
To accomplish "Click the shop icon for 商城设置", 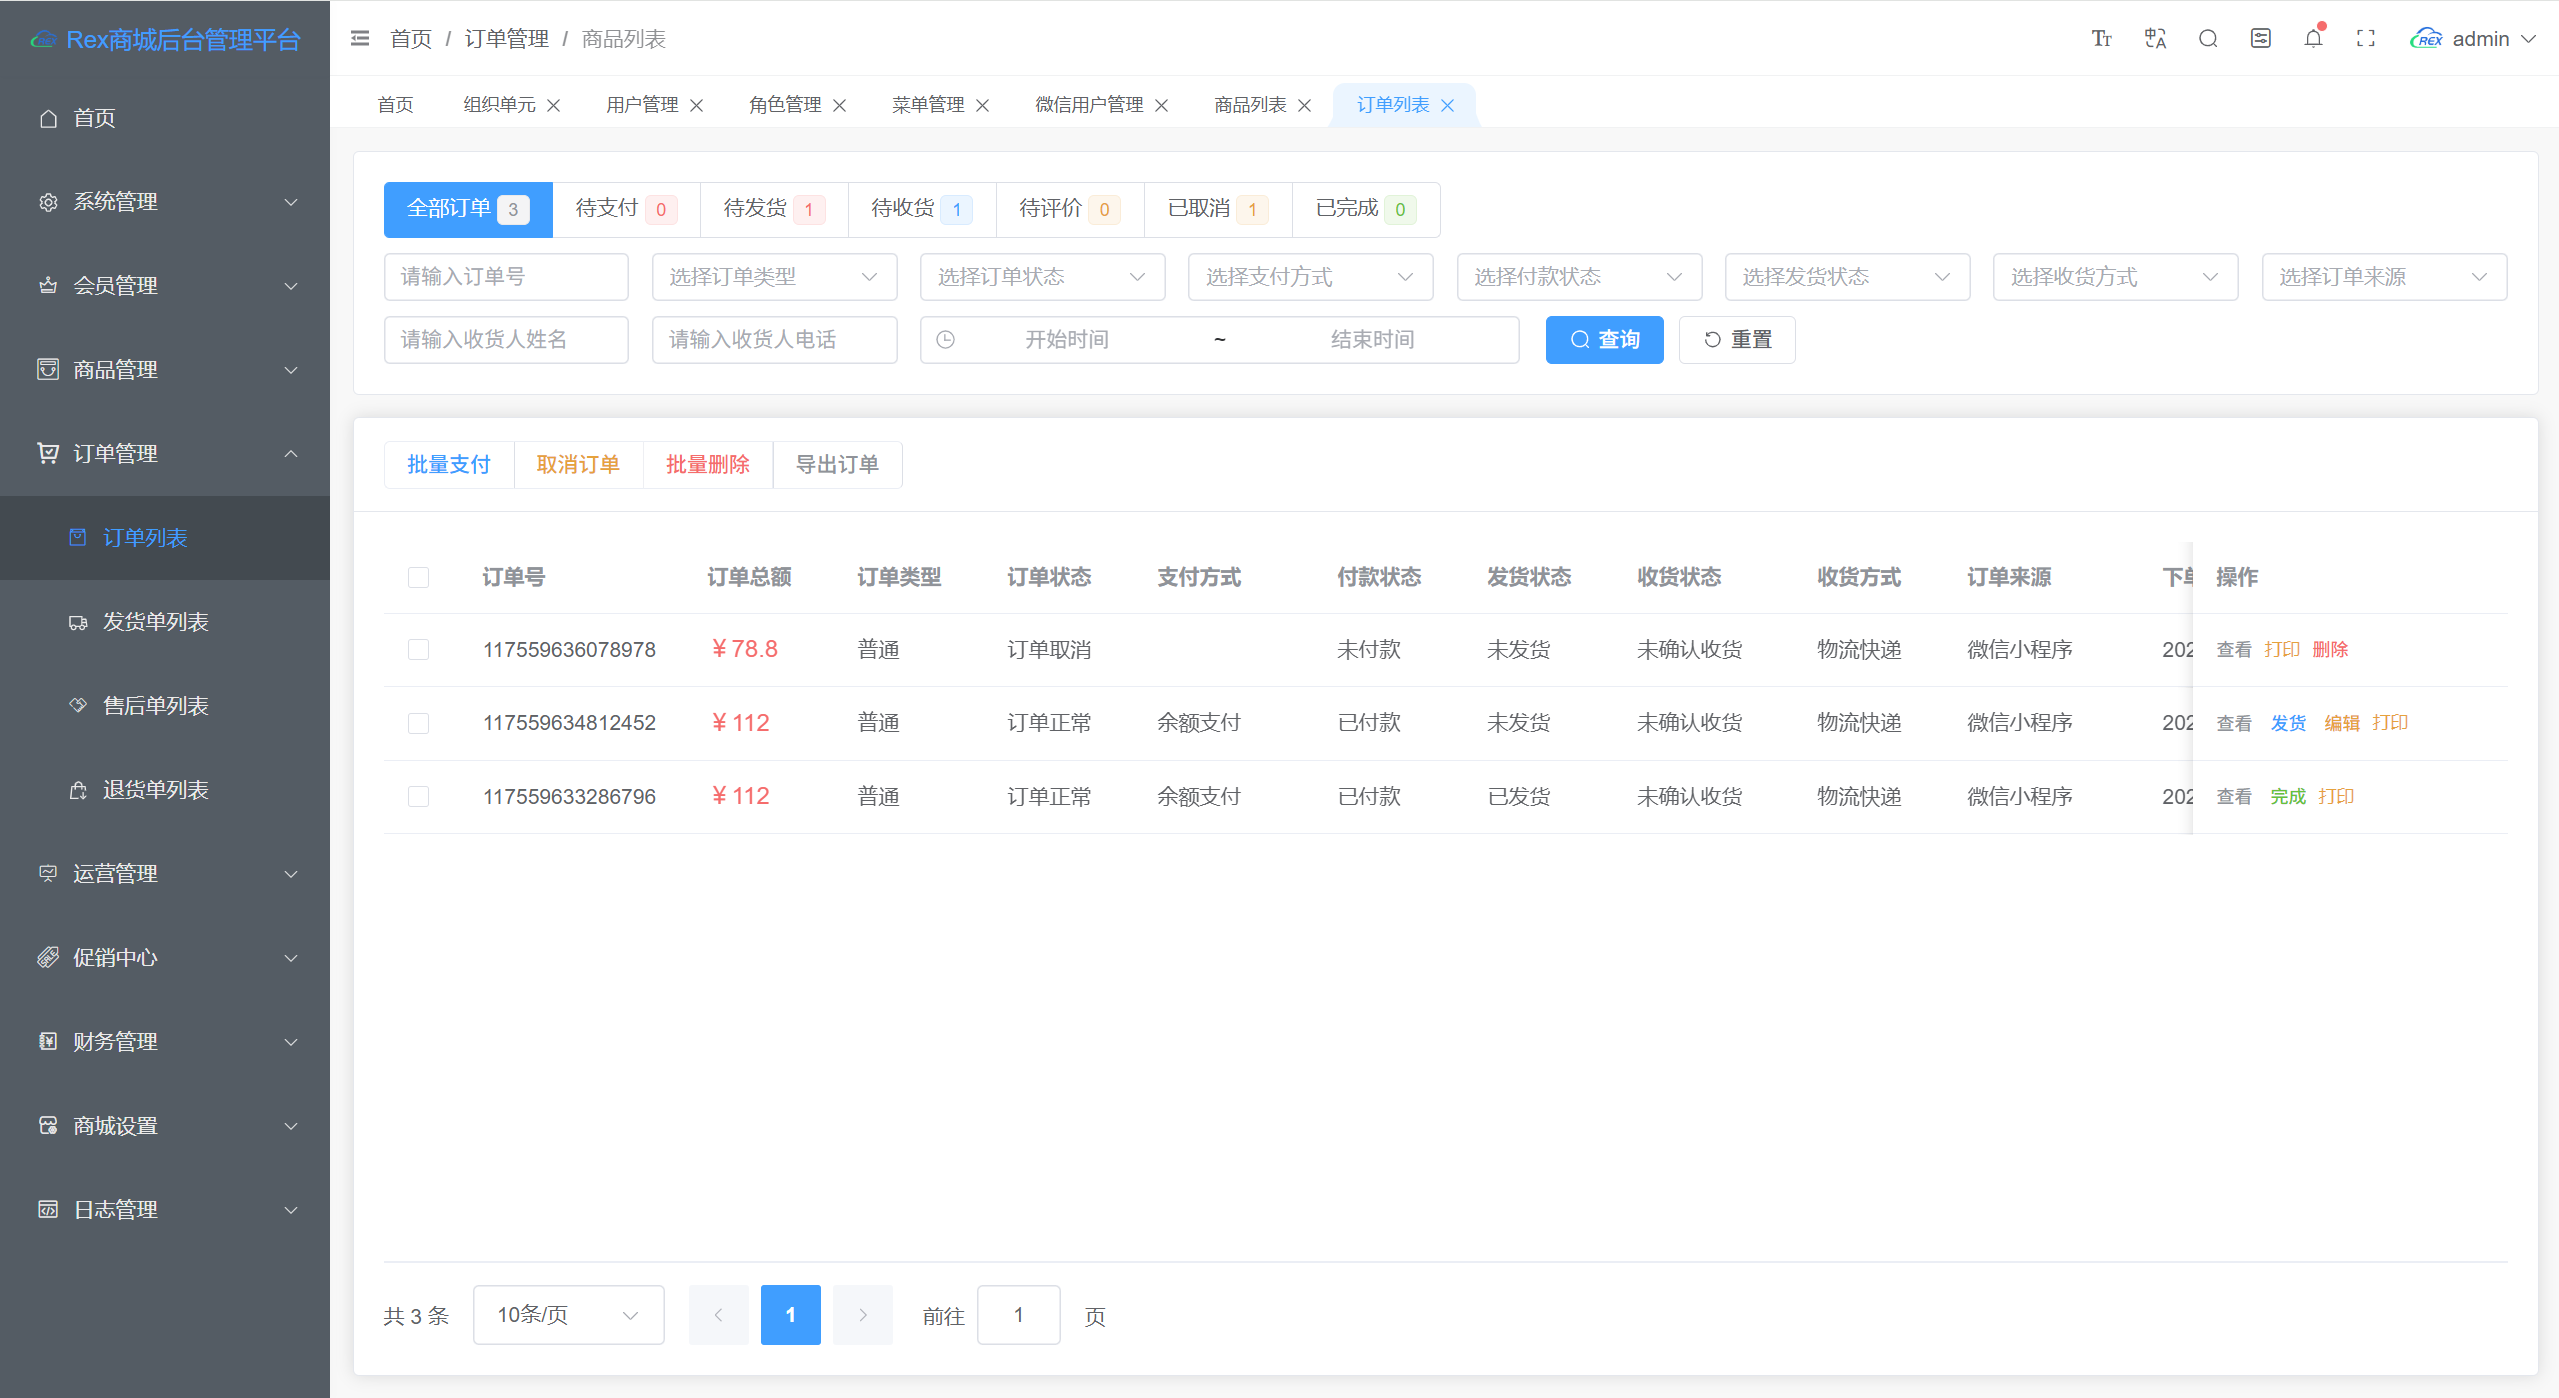I will (x=48, y=1126).
